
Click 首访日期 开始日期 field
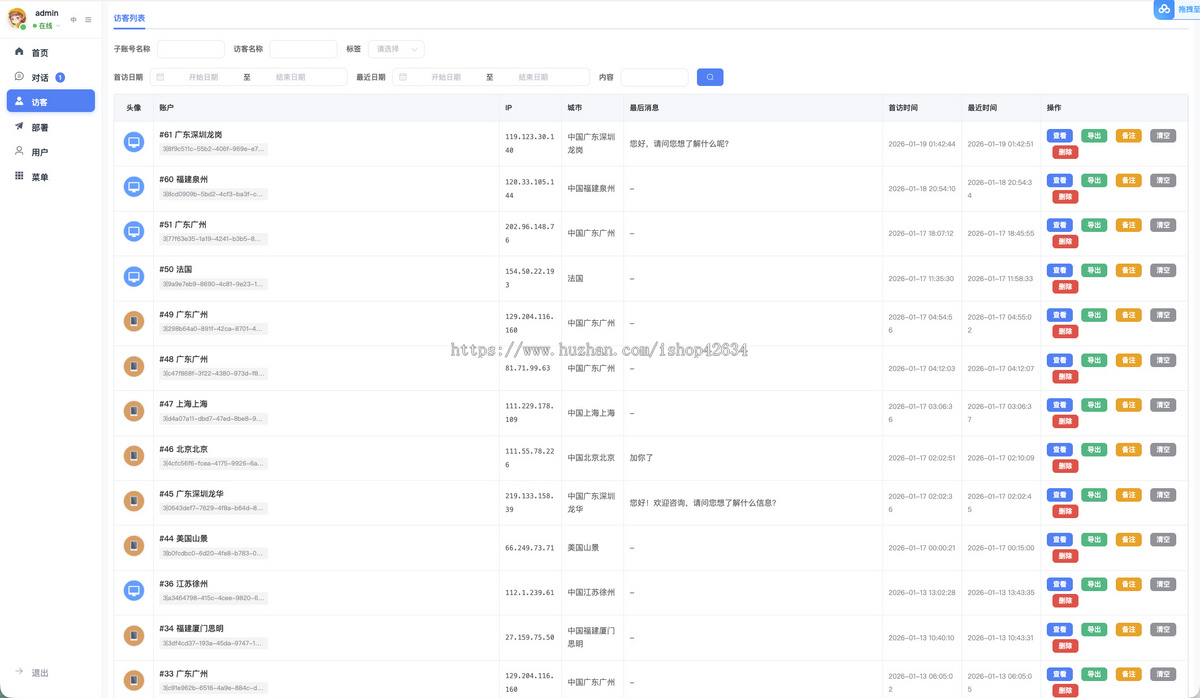pos(203,77)
